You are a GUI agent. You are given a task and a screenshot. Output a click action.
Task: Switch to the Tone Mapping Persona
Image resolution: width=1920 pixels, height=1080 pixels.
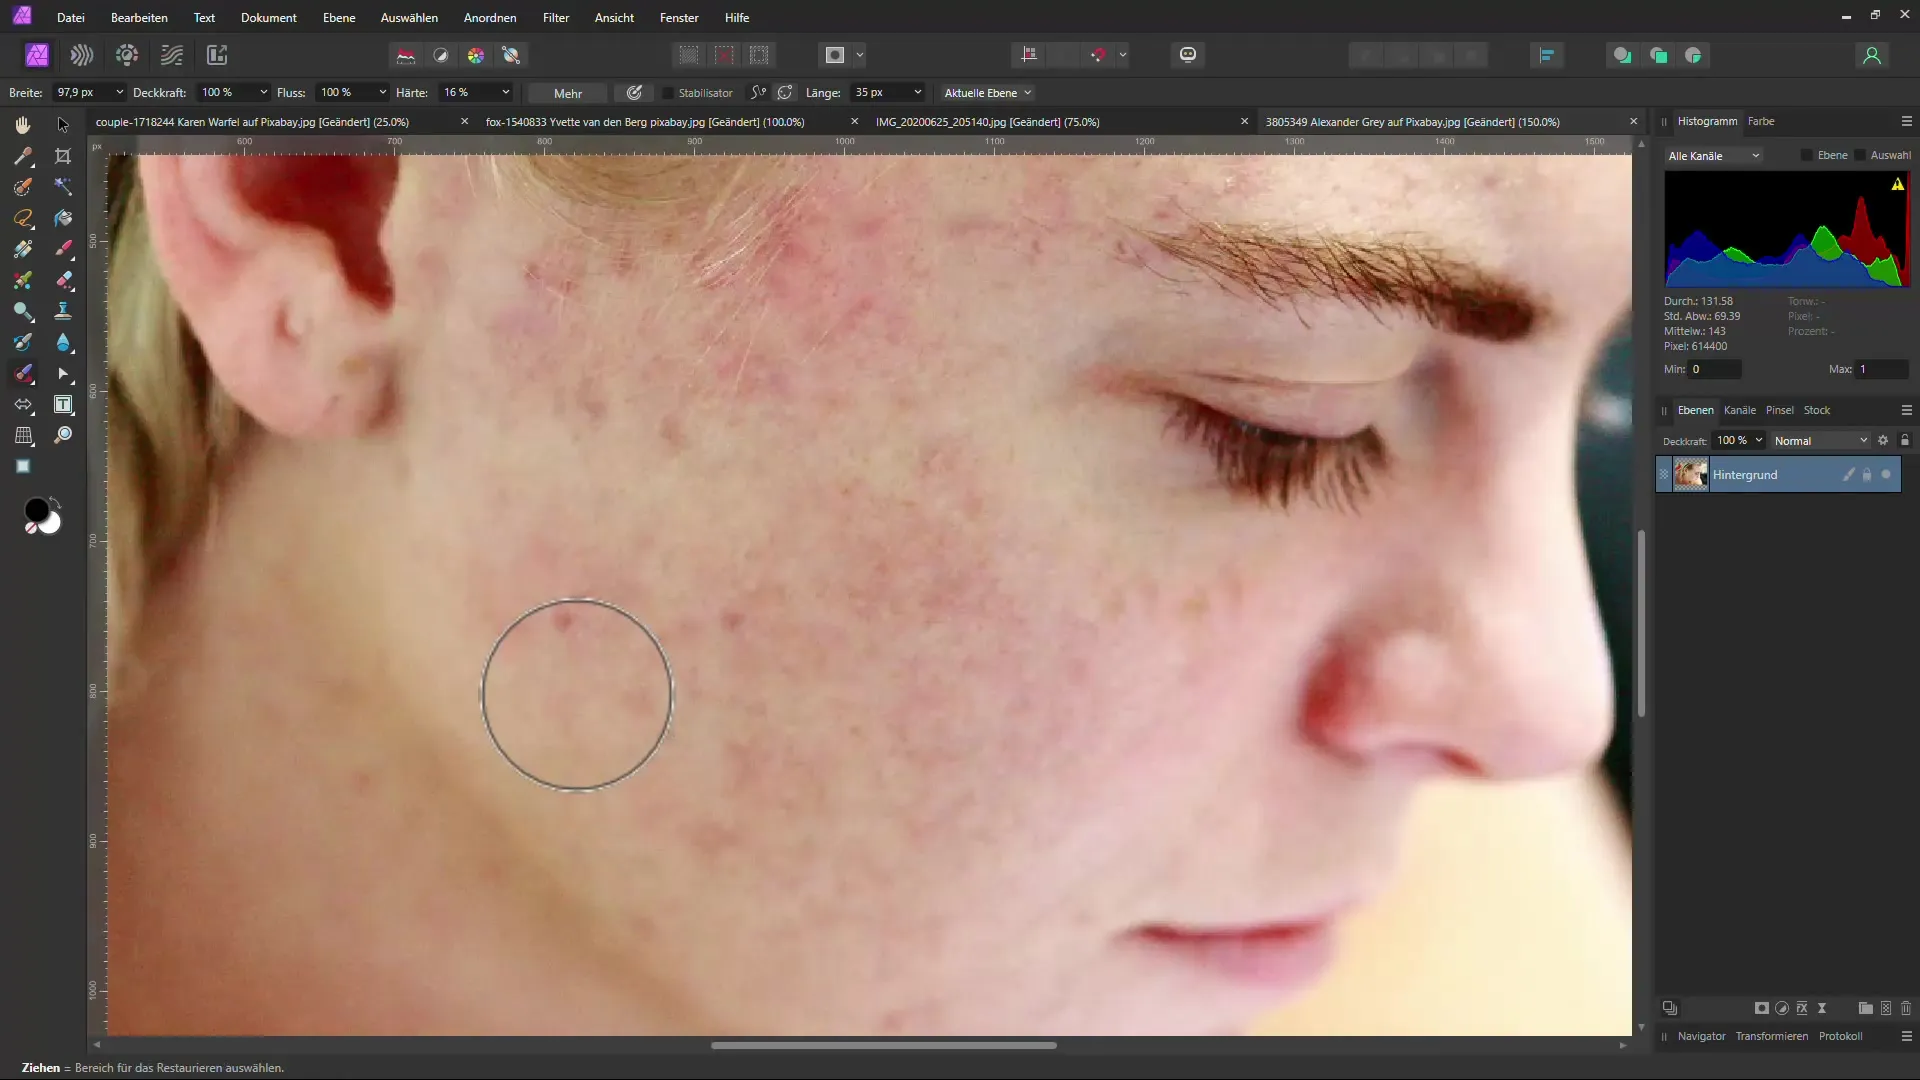coord(172,55)
